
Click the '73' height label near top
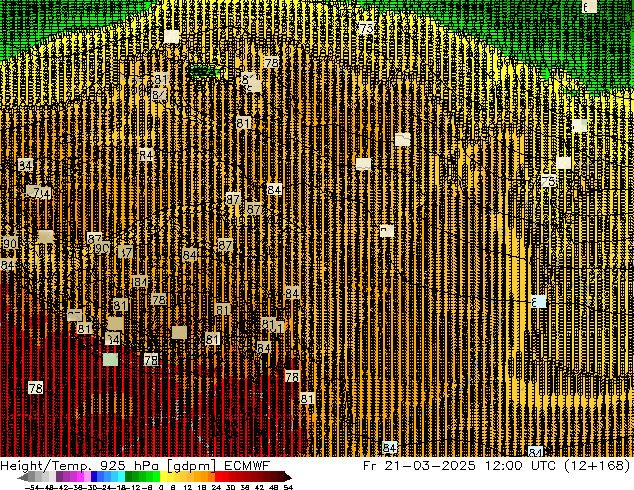(366, 28)
